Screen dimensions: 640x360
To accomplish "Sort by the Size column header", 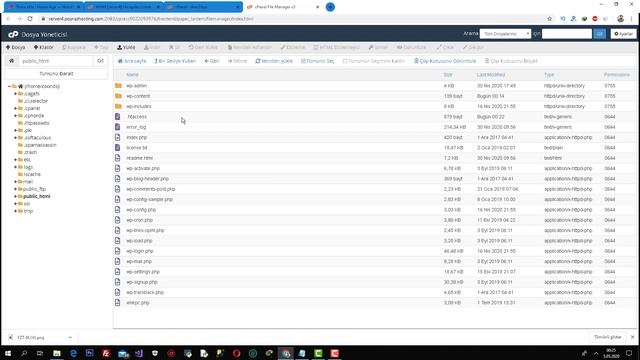I will pyautogui.click(x=448, y=75).
